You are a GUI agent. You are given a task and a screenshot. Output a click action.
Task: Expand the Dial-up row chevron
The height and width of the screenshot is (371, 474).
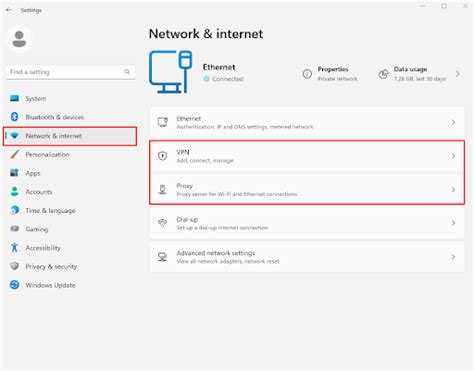tap(453, 223)
